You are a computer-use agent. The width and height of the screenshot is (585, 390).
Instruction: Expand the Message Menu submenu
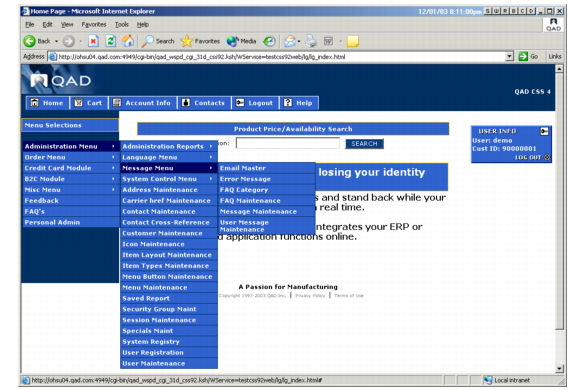169,168
